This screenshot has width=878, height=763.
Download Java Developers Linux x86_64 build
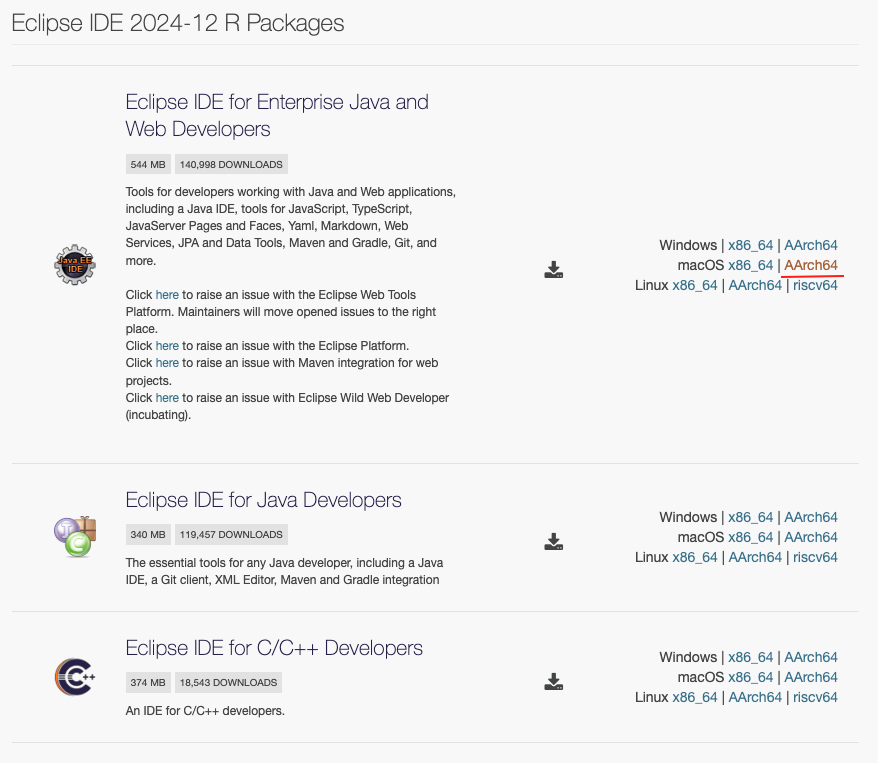[695, 558]
